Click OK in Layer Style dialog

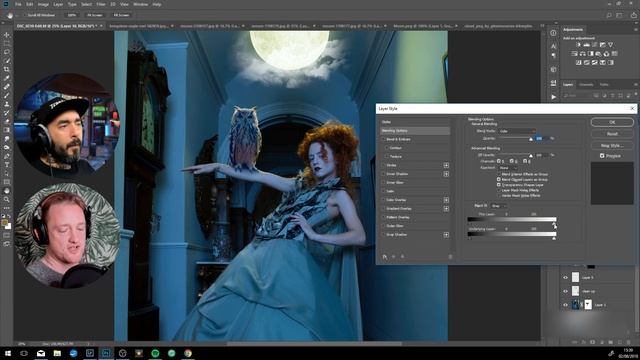pyautogui.click(x=612, y=122)
